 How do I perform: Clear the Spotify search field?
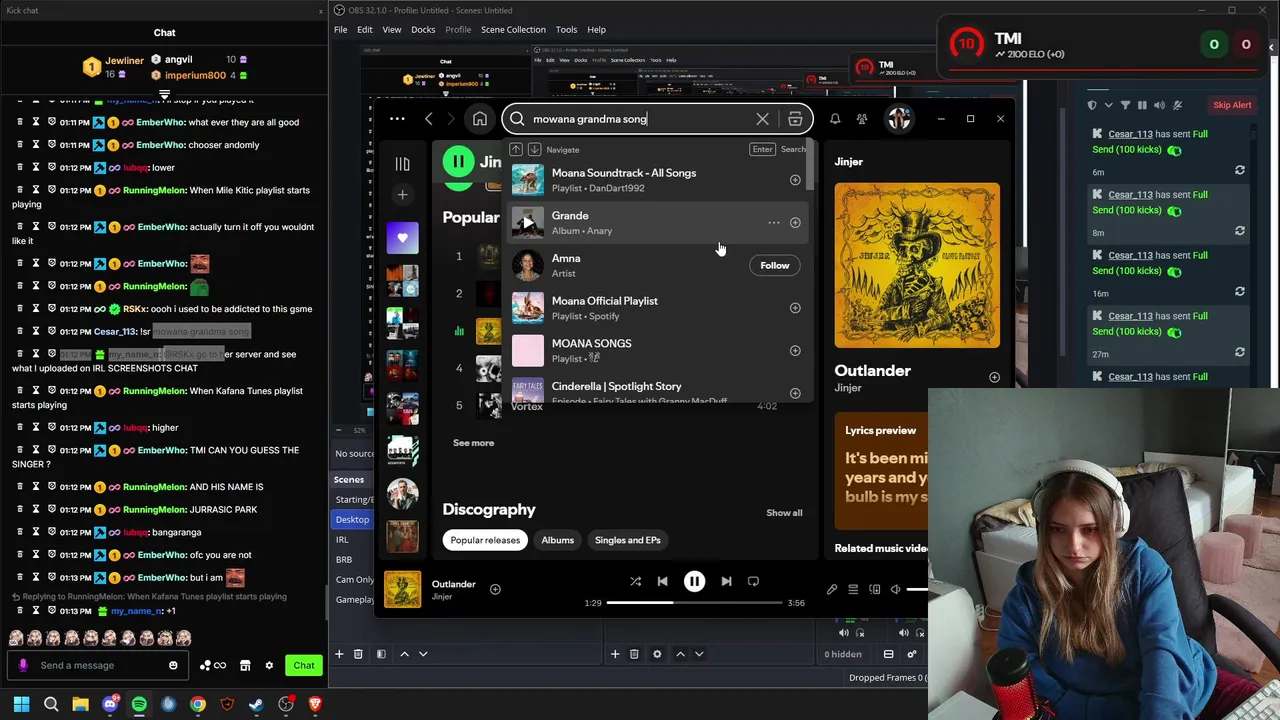pyautogui.click(x=762, y=119)
